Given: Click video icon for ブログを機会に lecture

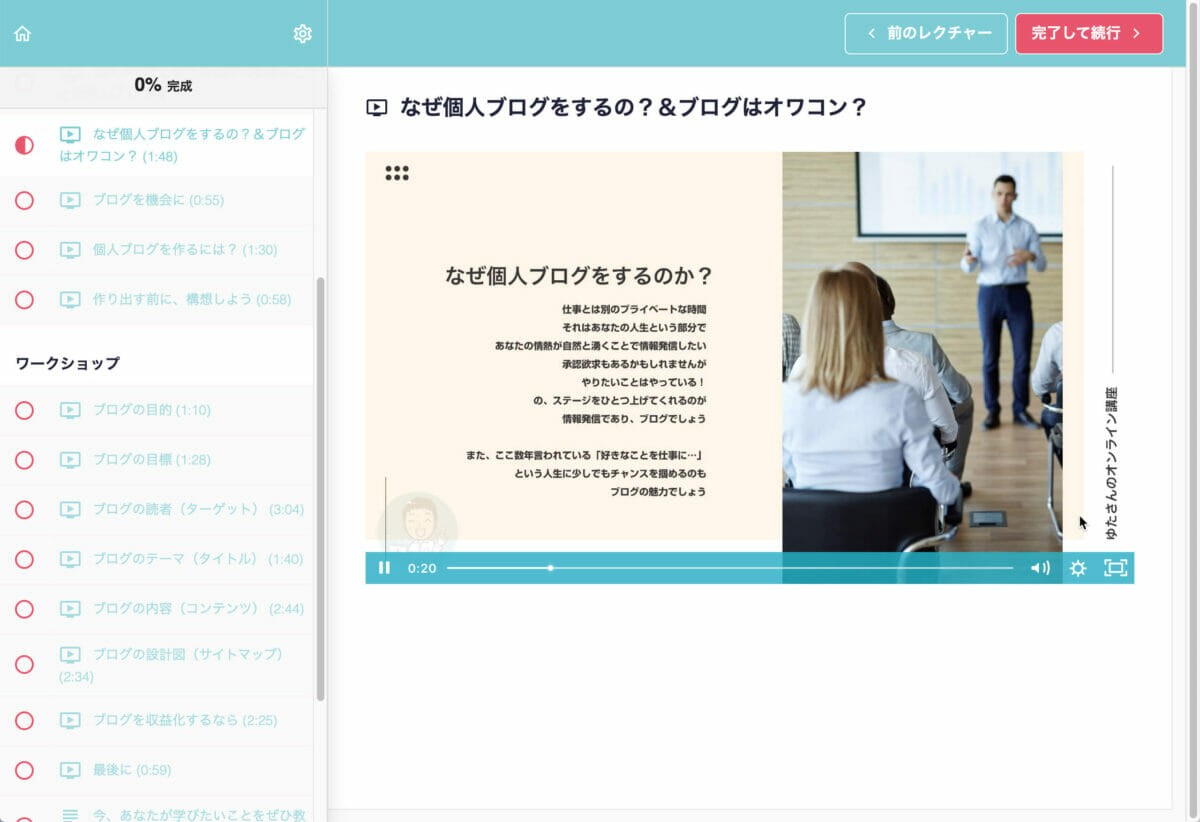Looking at the screenshot, I should 70,200.
